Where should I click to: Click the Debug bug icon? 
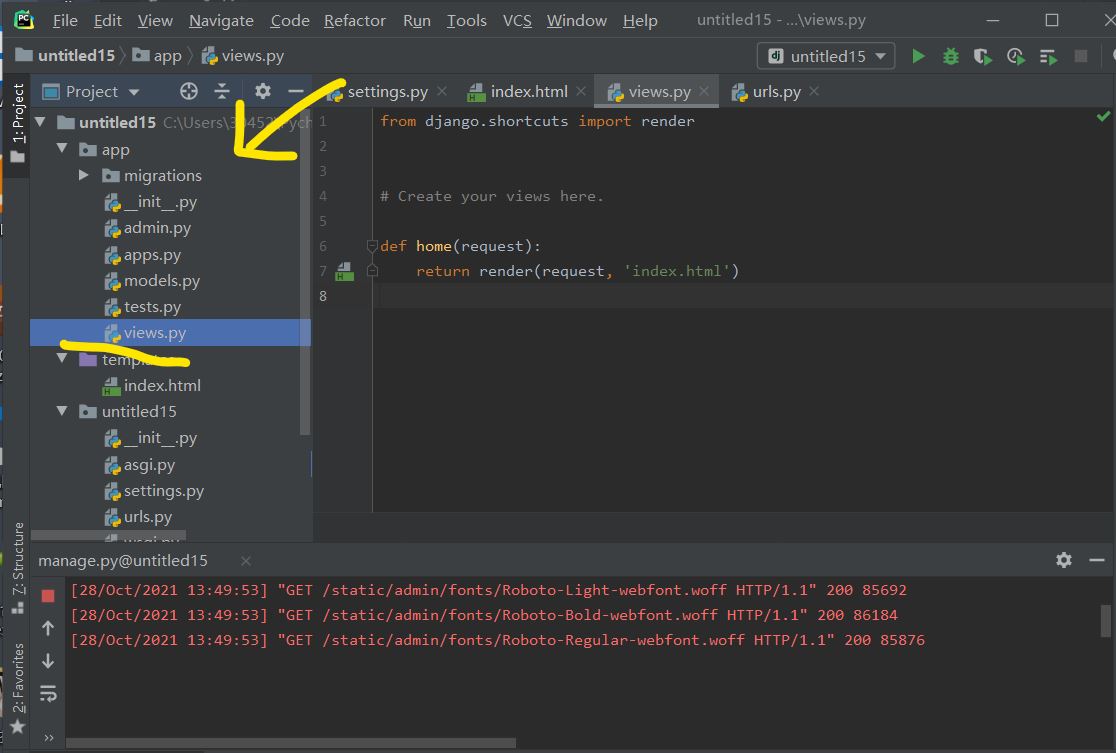tap(950, 57)
